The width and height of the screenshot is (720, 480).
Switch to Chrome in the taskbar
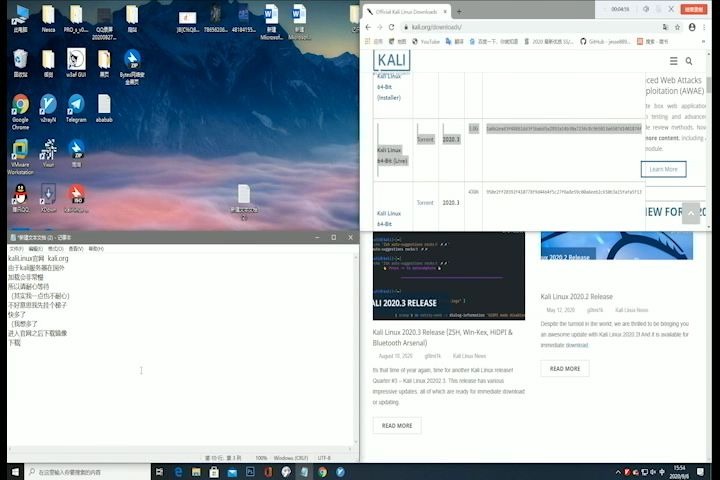click(322, 472)
